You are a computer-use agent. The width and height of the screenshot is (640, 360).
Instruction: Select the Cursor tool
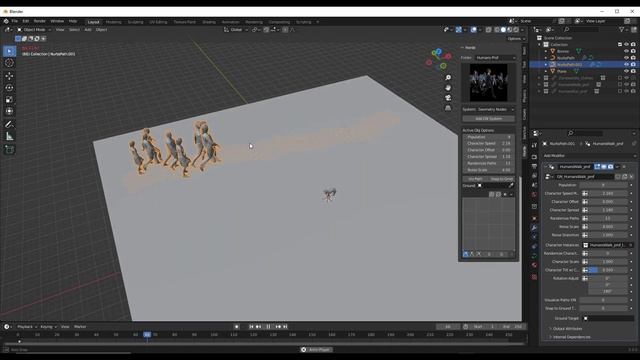(9, 63)
